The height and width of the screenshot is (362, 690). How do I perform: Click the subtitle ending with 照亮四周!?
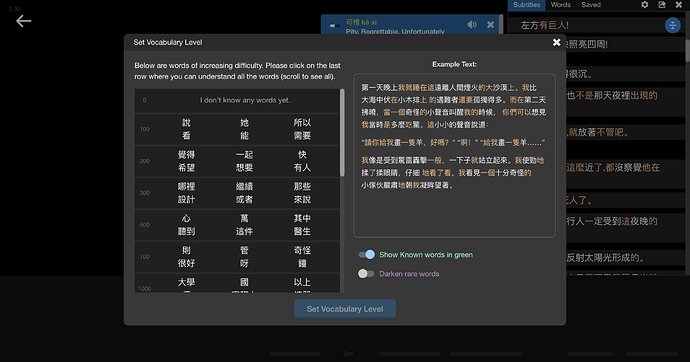point(587,44)
